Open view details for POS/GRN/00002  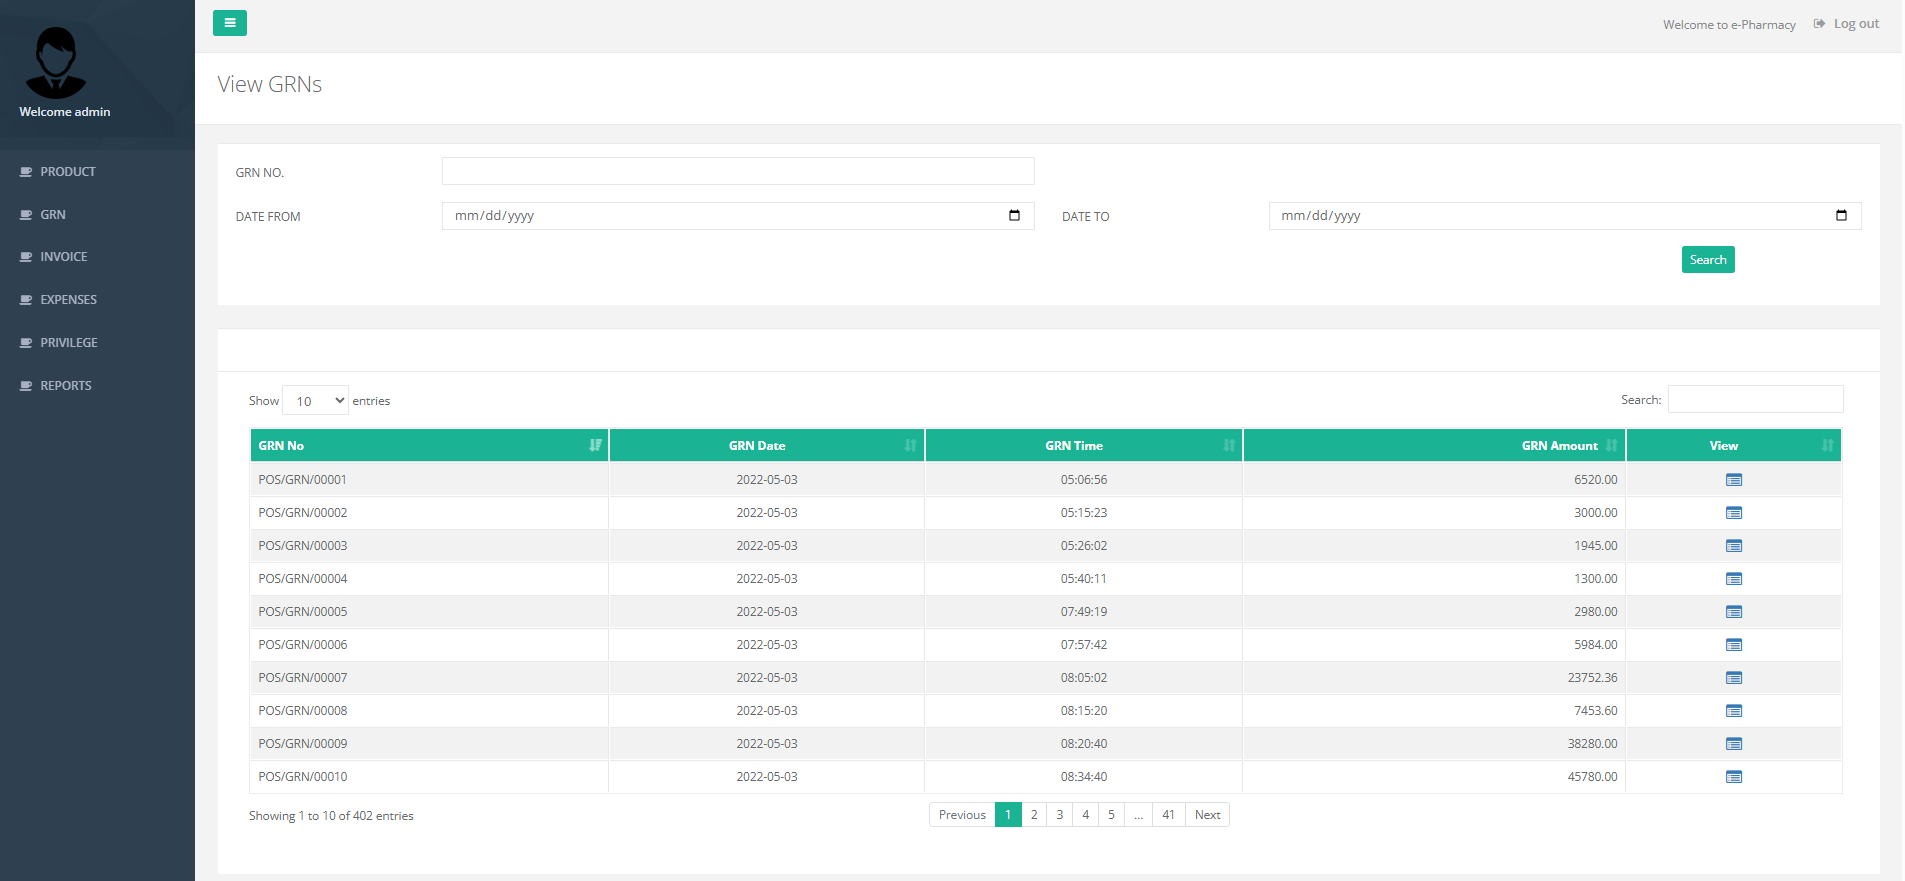[1733, 513]
